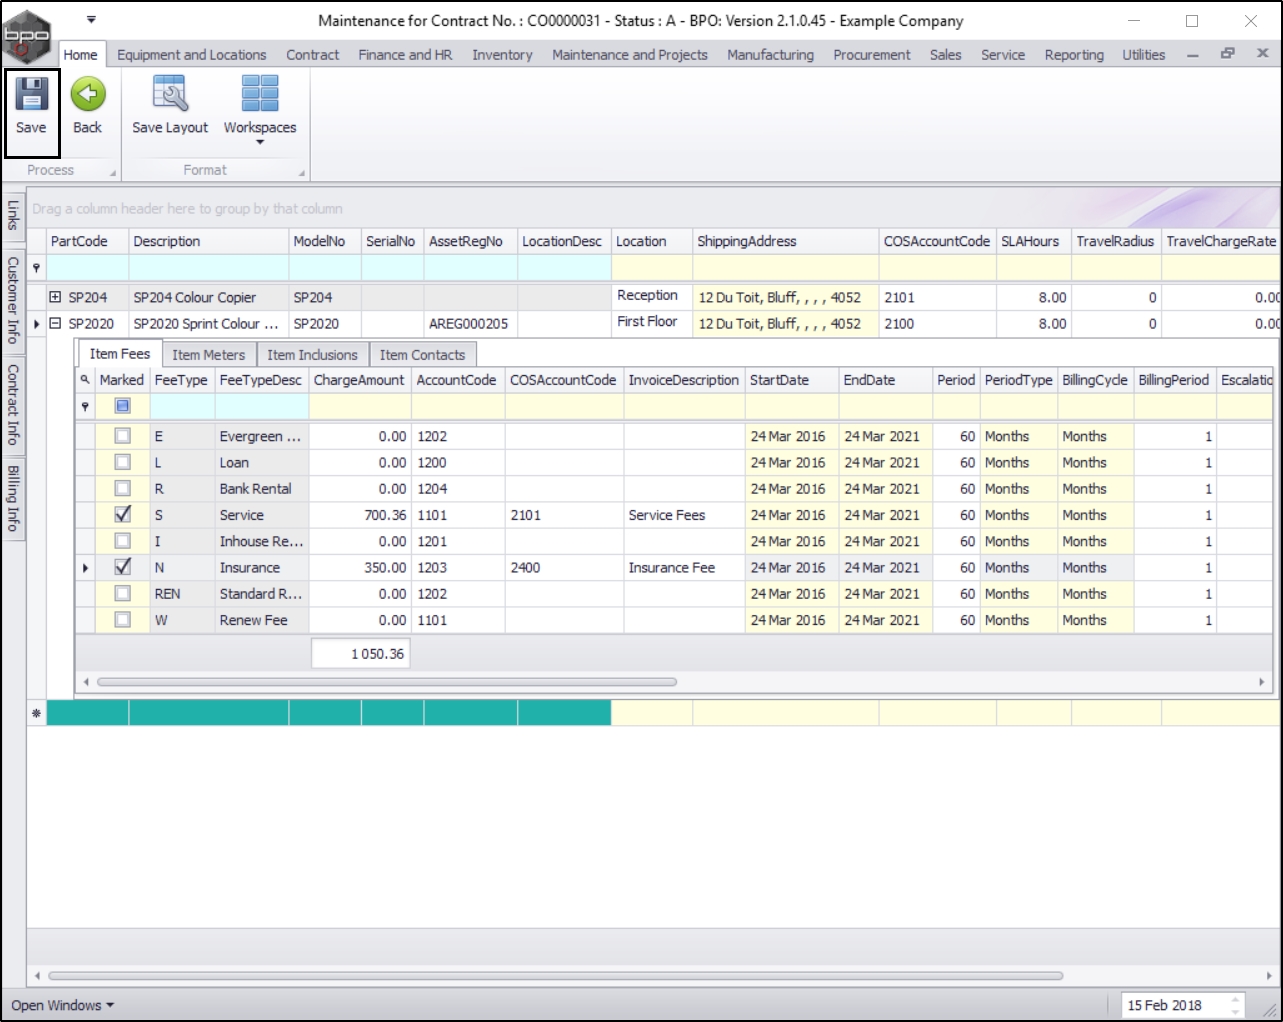This screenshot has height=1022, width=1283.
Task: Sort by the PartCode column header
Action: [88, 241]
